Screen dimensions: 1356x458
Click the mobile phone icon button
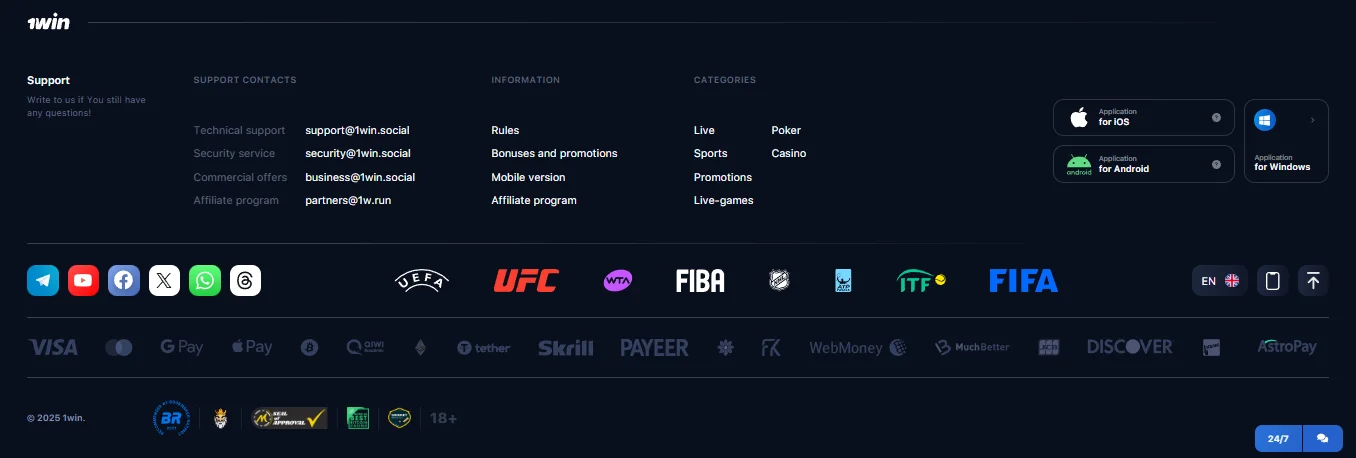[1272, 281]
